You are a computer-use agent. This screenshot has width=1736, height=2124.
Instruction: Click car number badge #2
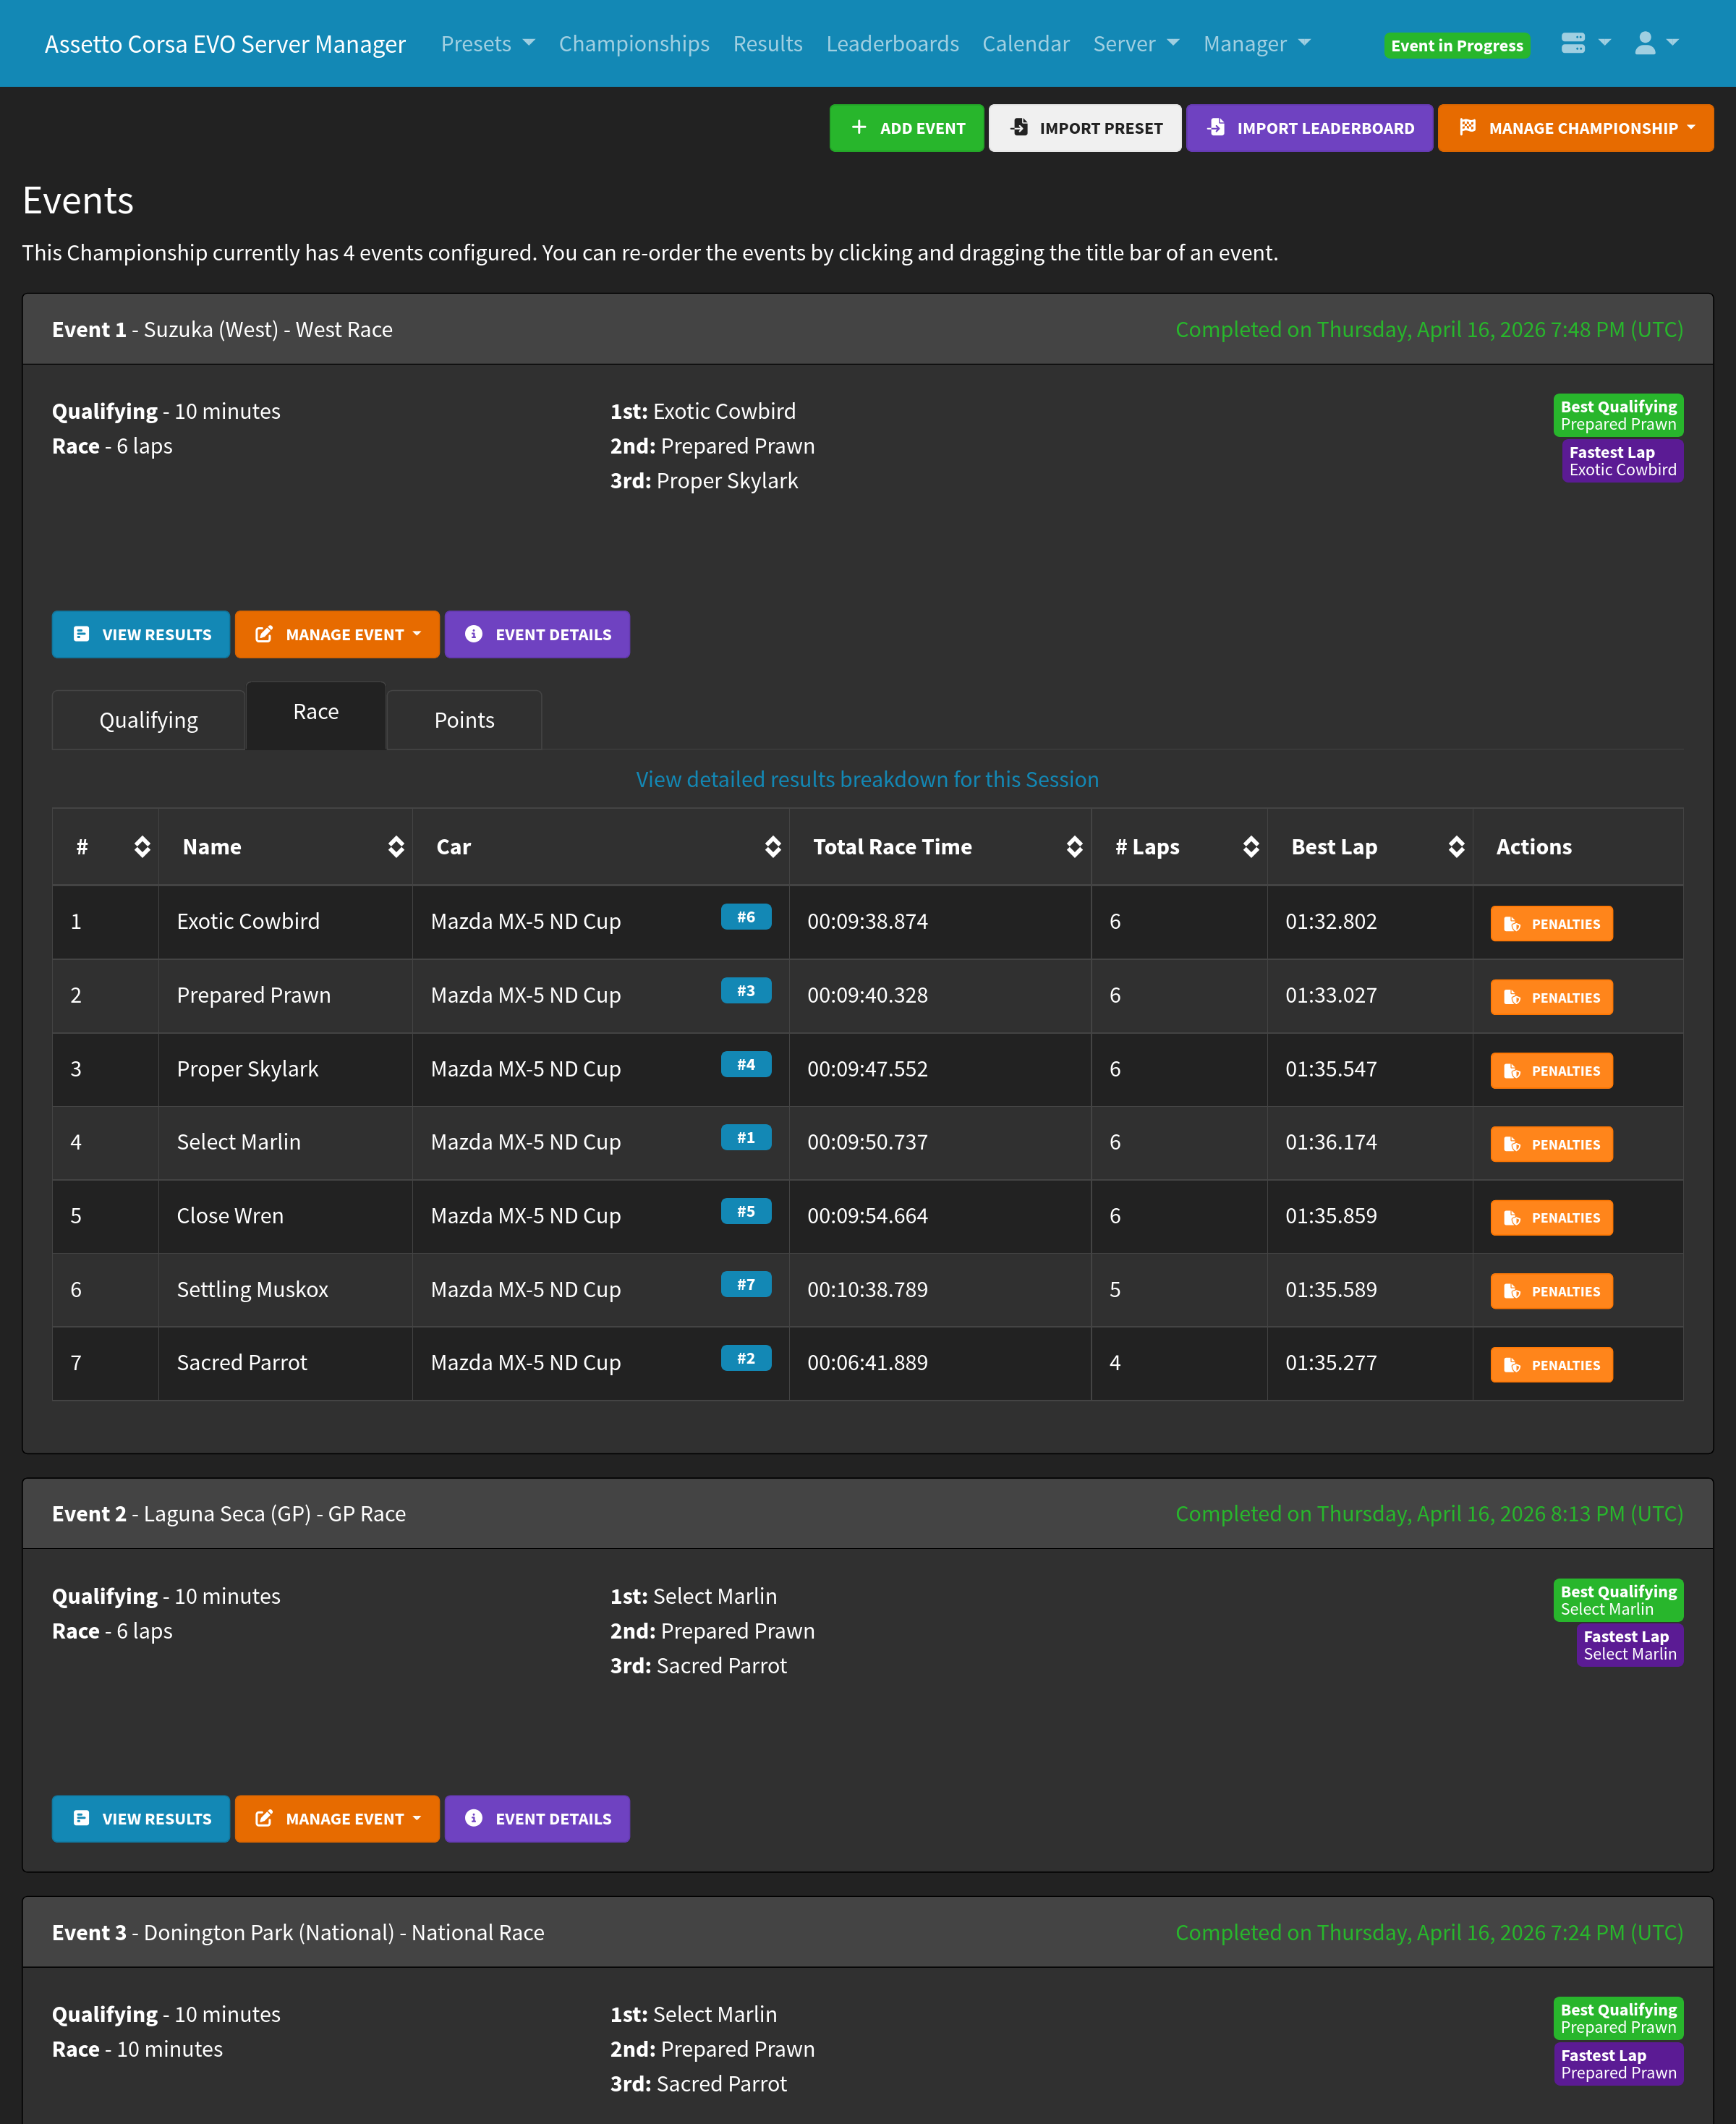(x=746, y=1358)
